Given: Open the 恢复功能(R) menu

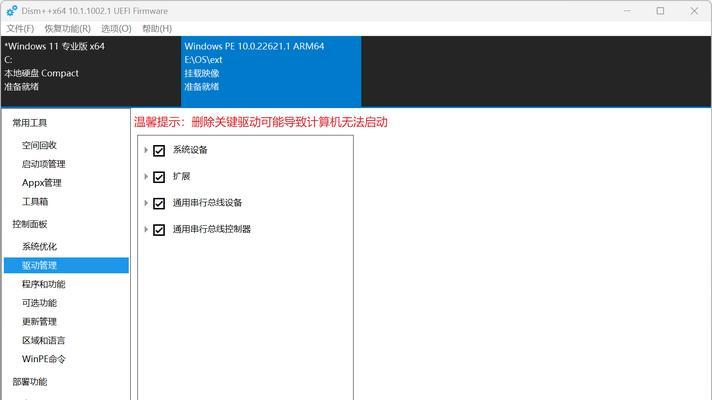Looking at the screenshot, I should coord(67,29).
